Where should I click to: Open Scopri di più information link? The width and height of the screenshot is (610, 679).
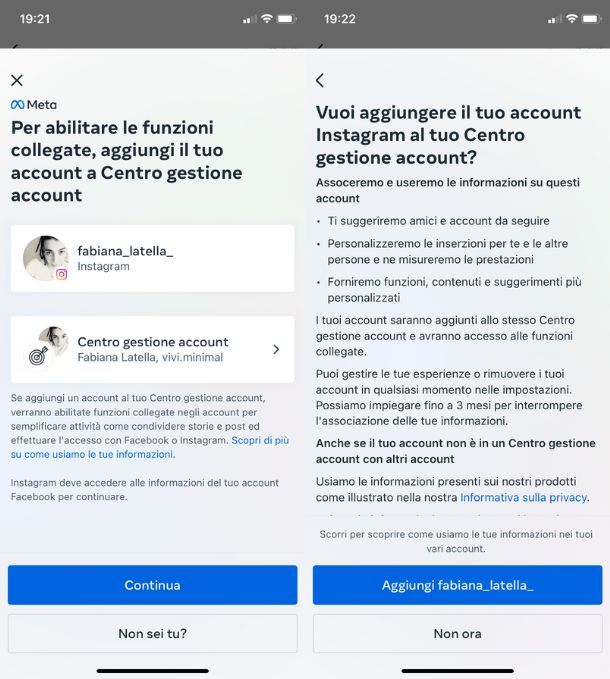[x=150, y=447]
